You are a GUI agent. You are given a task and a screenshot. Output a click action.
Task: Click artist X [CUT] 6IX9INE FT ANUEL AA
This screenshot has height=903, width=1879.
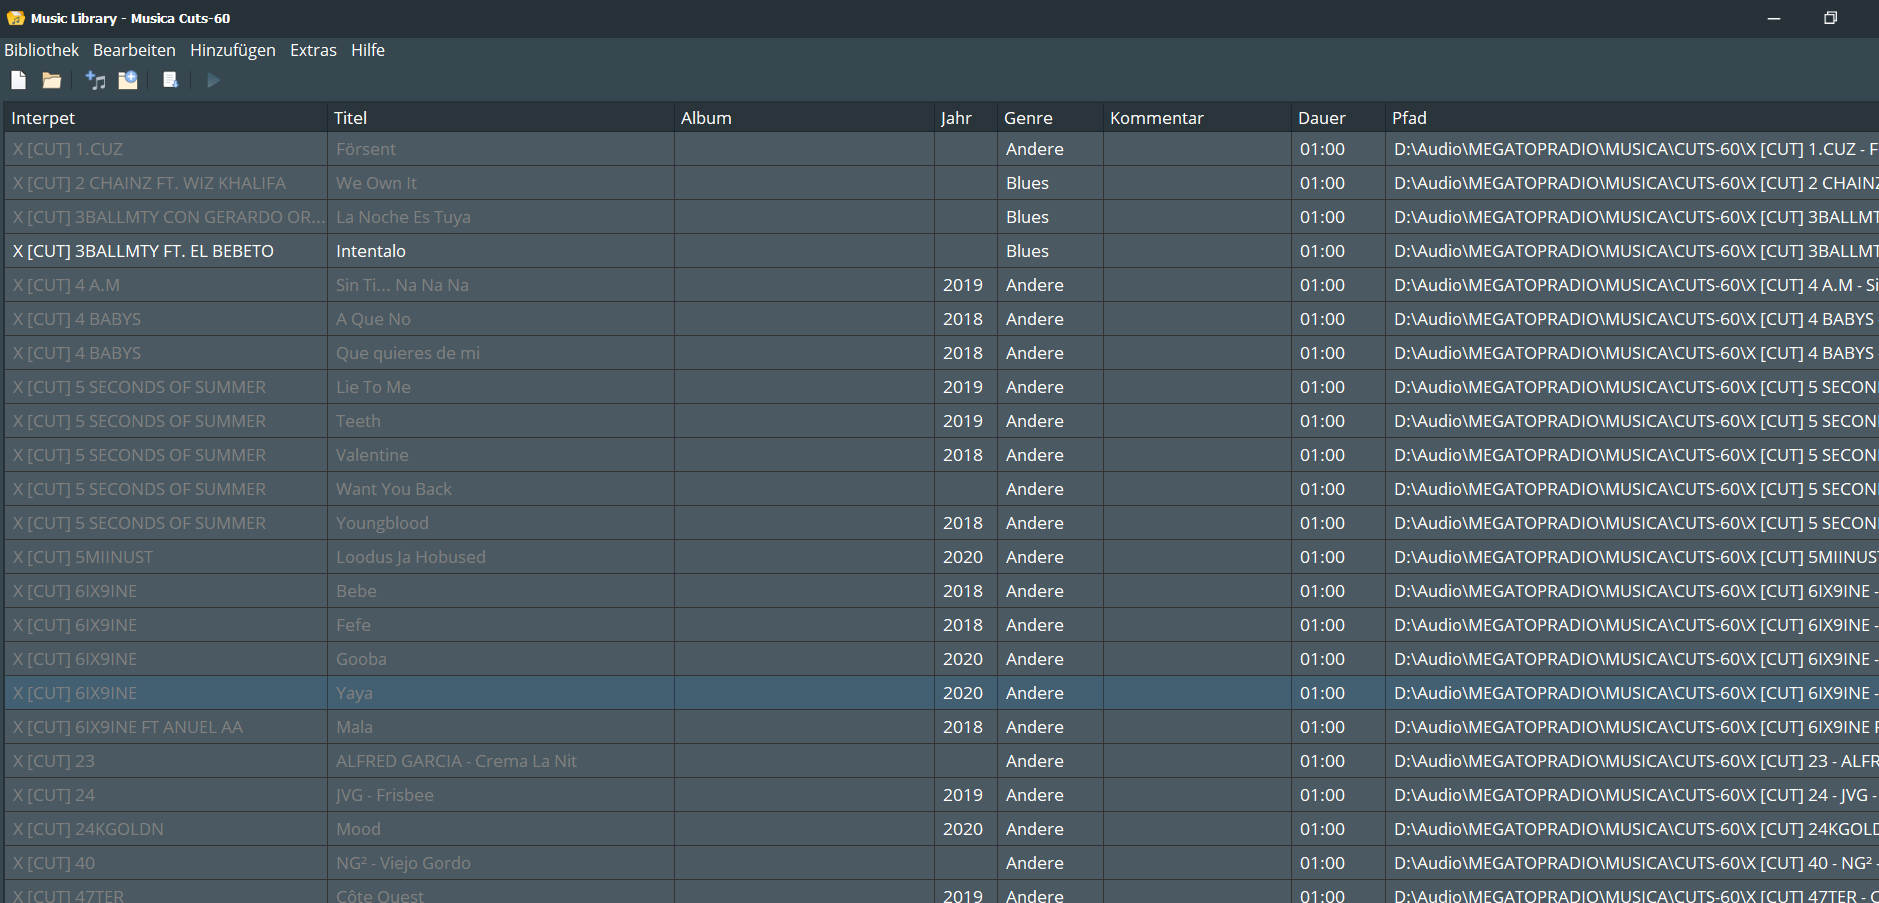pyautogui.click(x=128, y=727)
